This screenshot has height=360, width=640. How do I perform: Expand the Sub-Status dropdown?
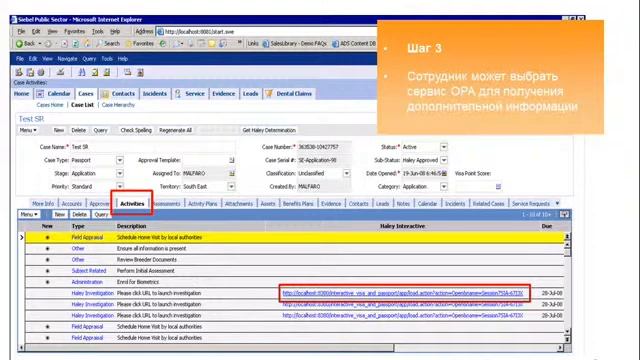tap(444, 160)
